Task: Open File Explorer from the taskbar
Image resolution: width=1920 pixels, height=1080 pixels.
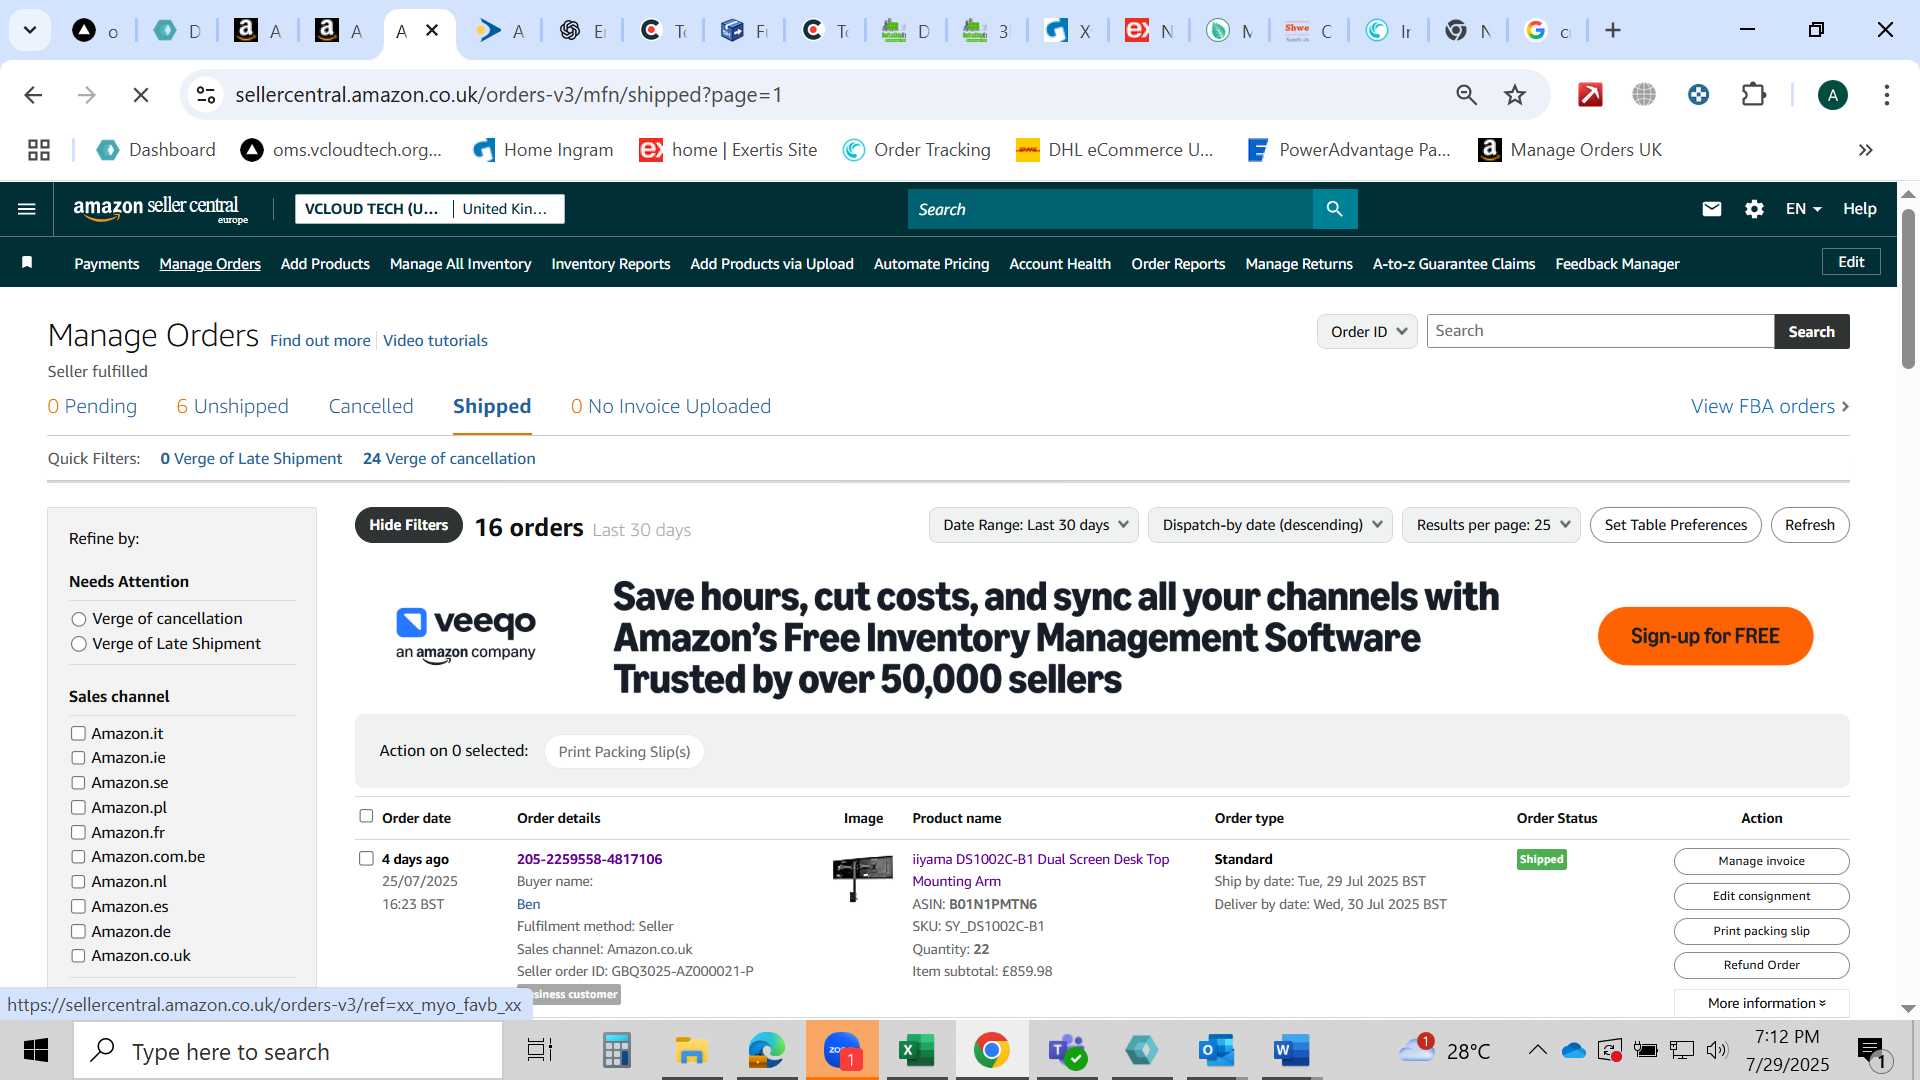Action: coord(690,1051)
